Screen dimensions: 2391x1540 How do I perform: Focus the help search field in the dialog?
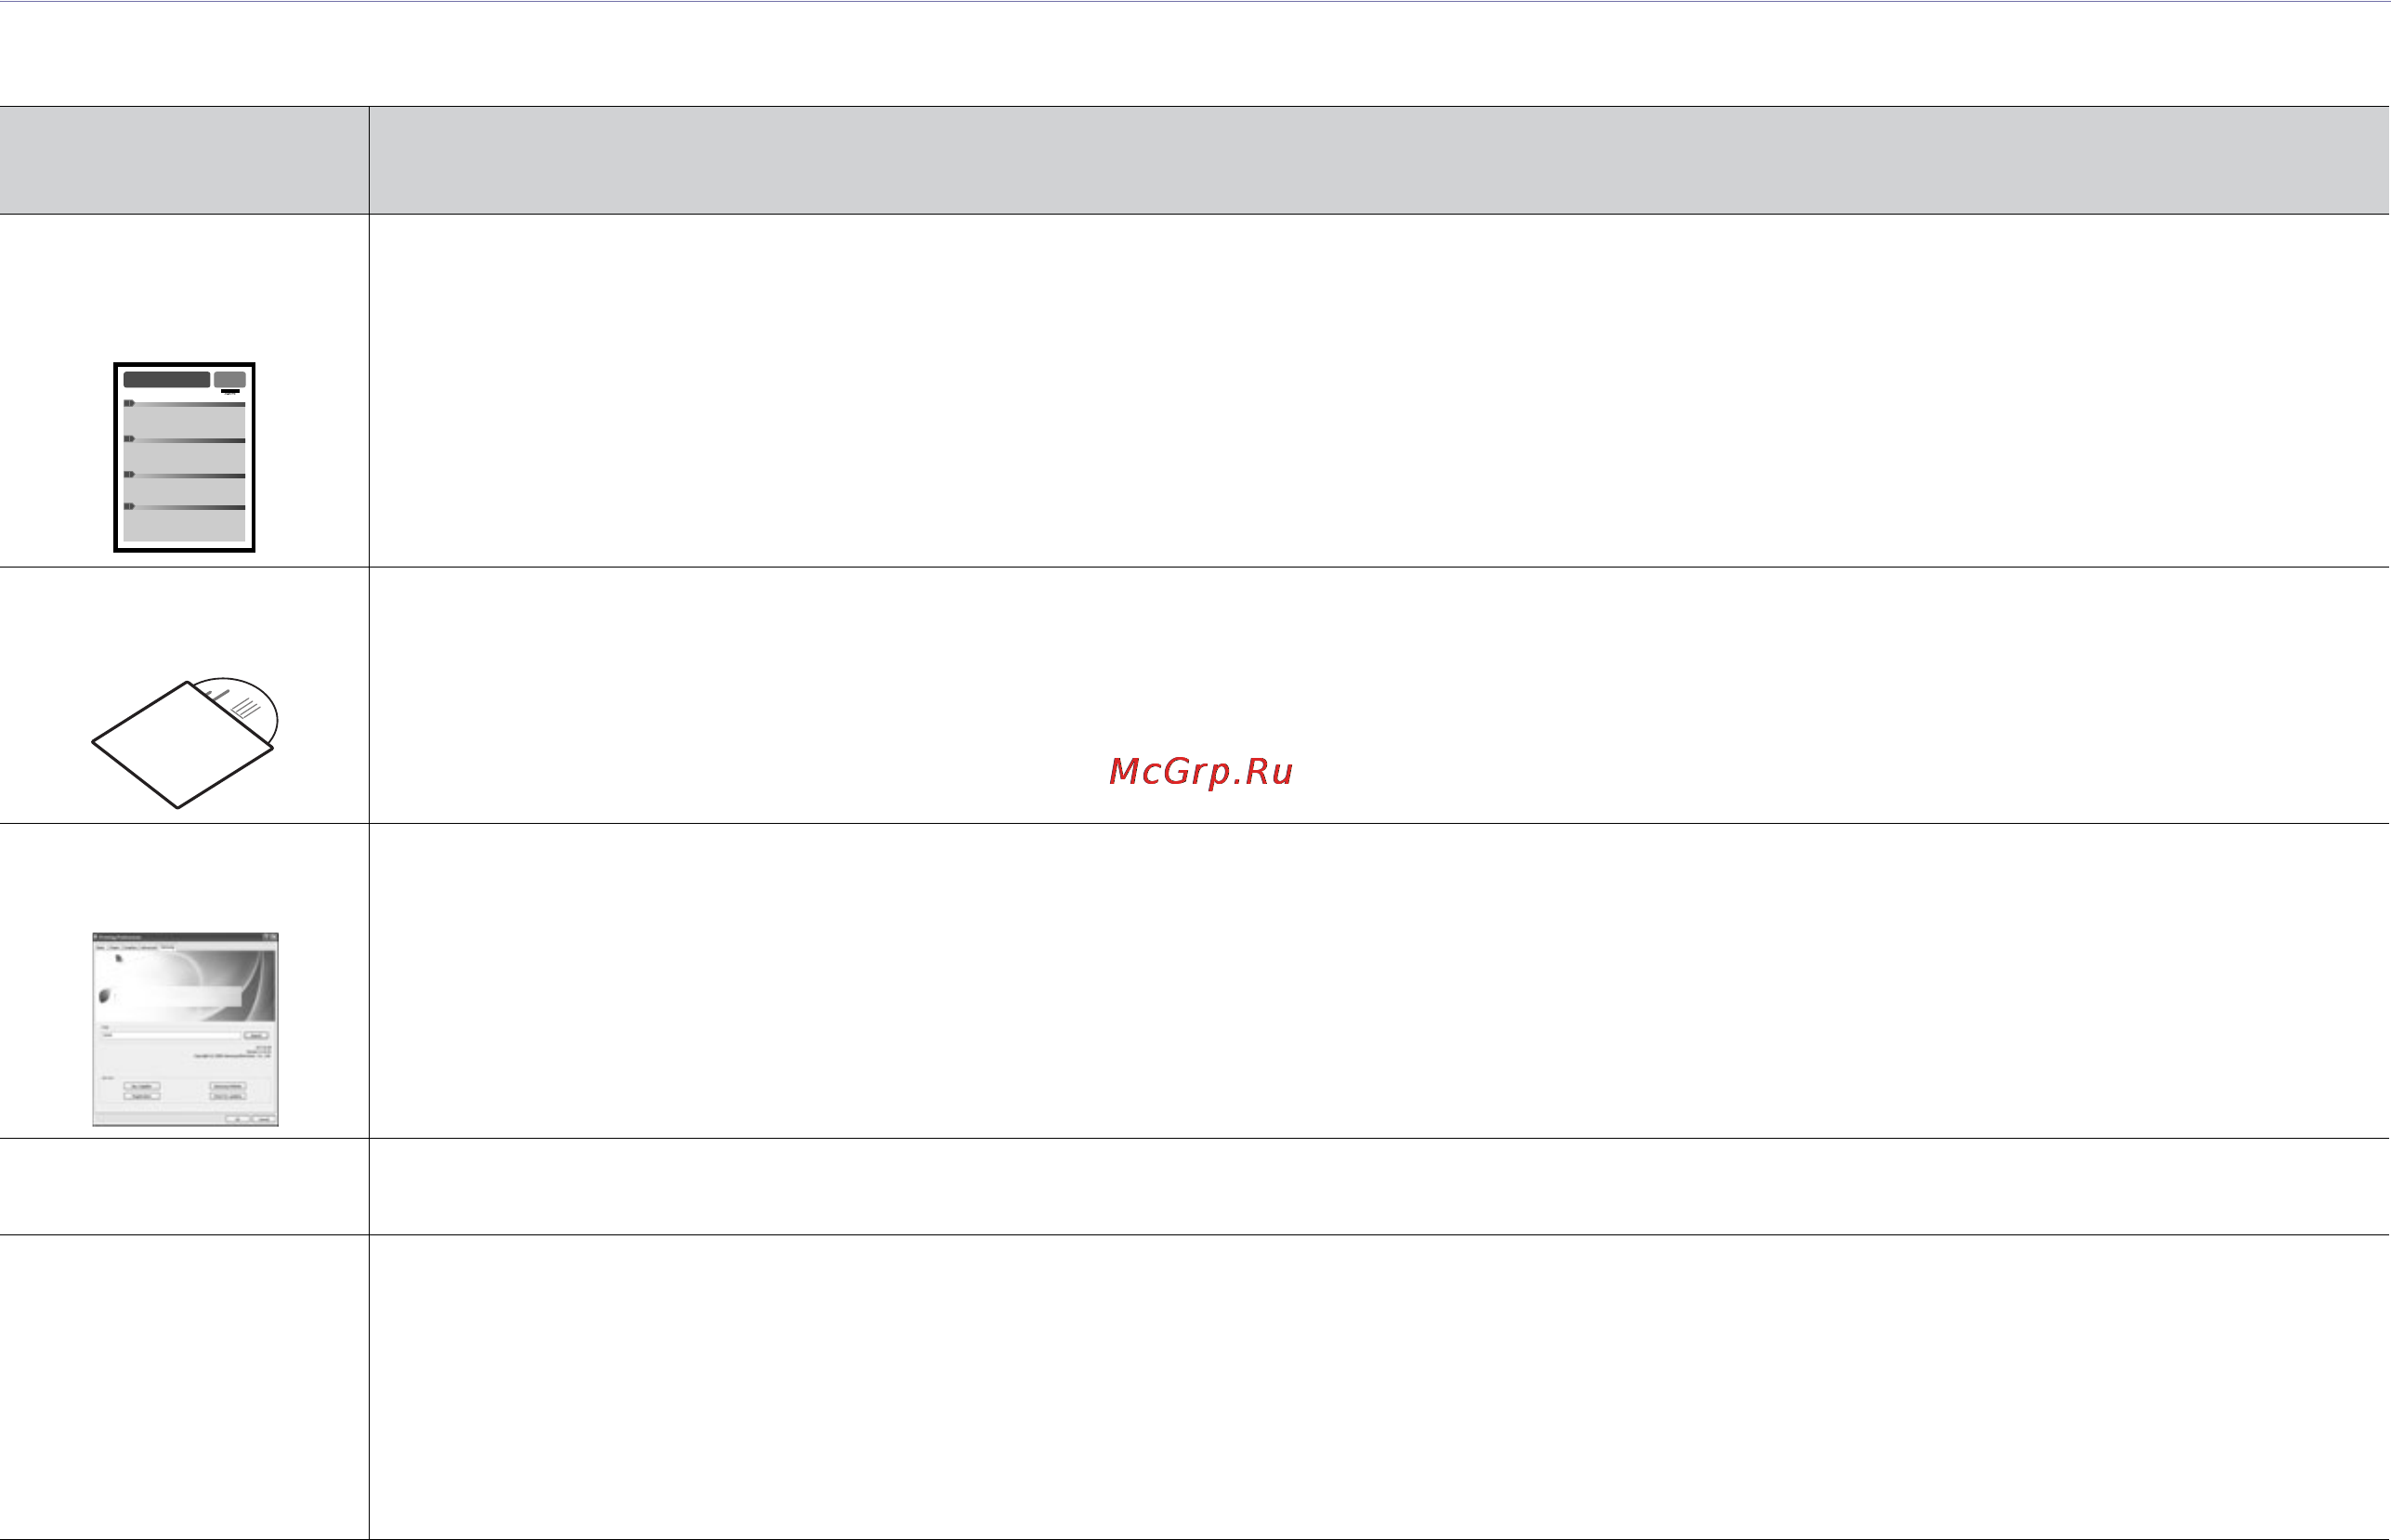[171, 1036]
